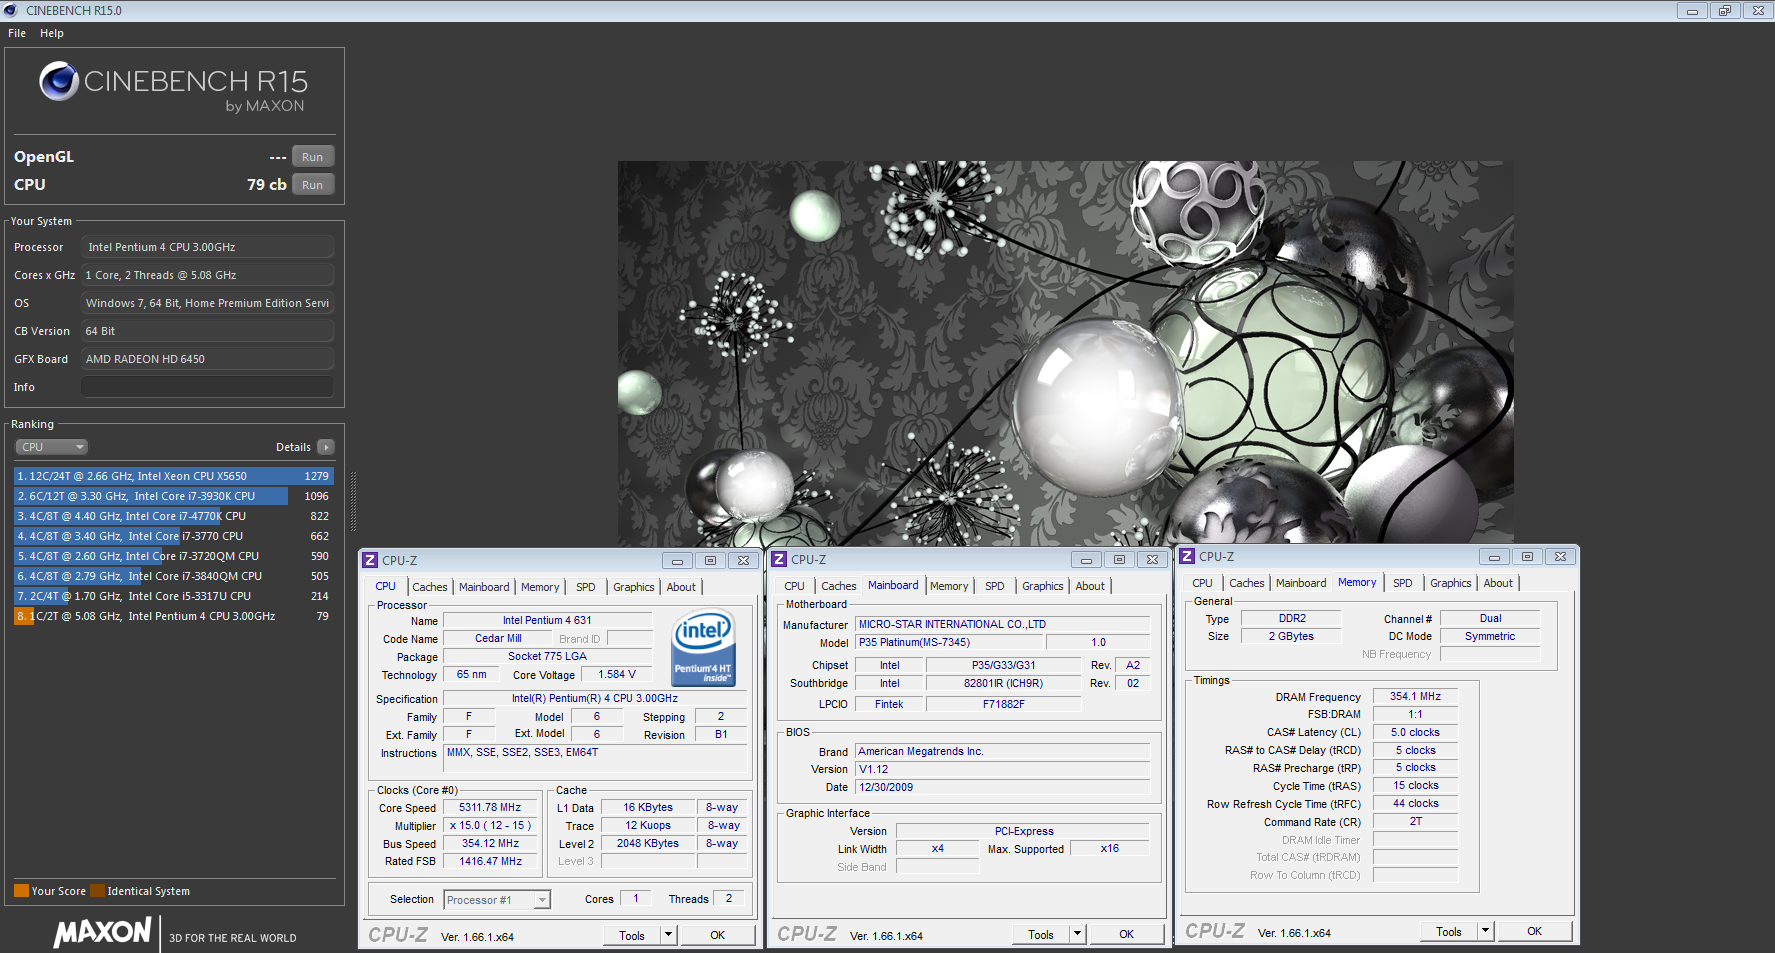Viewport: 1775px width, 953px height.
Task: Close the Mainboard CPU-Z window
Action: tap(1152, 560)
